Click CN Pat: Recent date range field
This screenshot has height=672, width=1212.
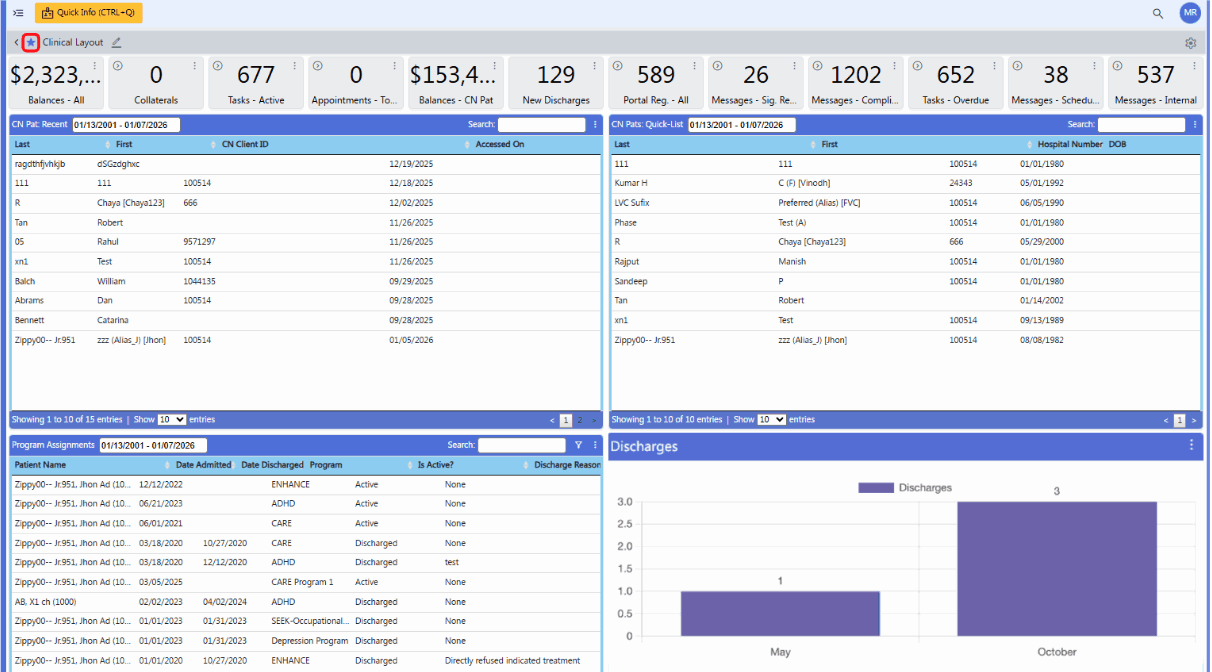(125, 125)
